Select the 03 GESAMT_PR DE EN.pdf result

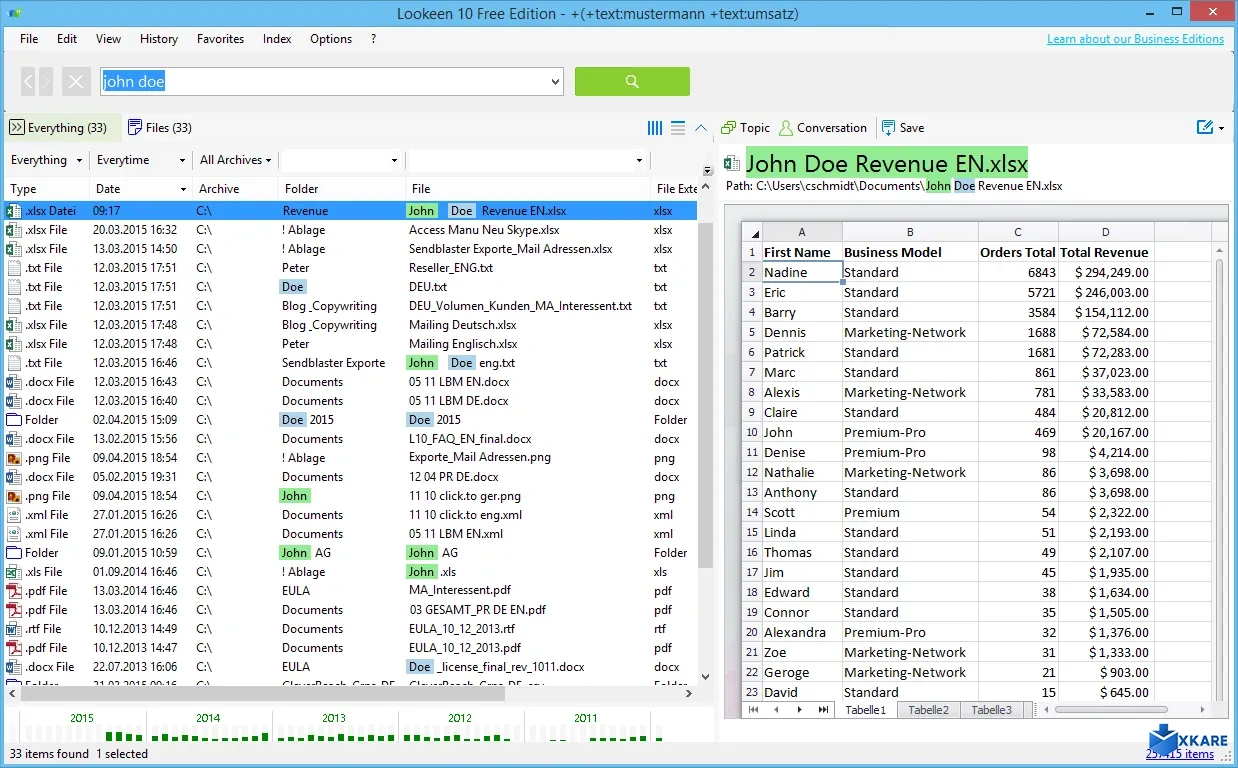[x=351, y=610]
